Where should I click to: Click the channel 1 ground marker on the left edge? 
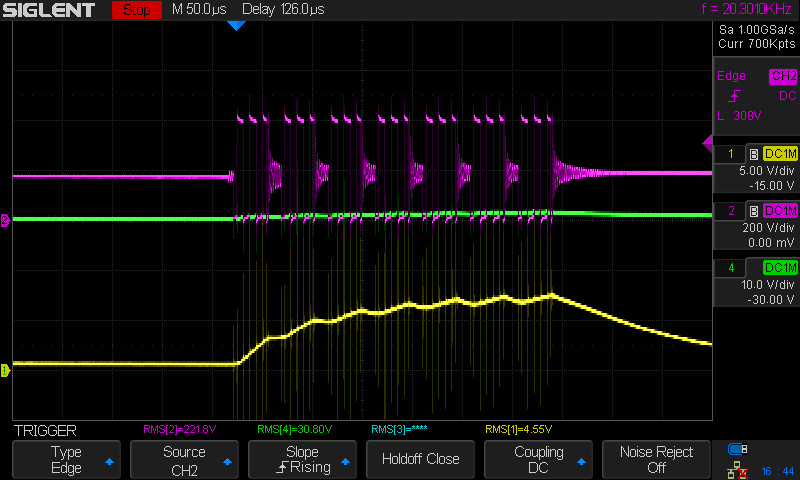[5, 370]
